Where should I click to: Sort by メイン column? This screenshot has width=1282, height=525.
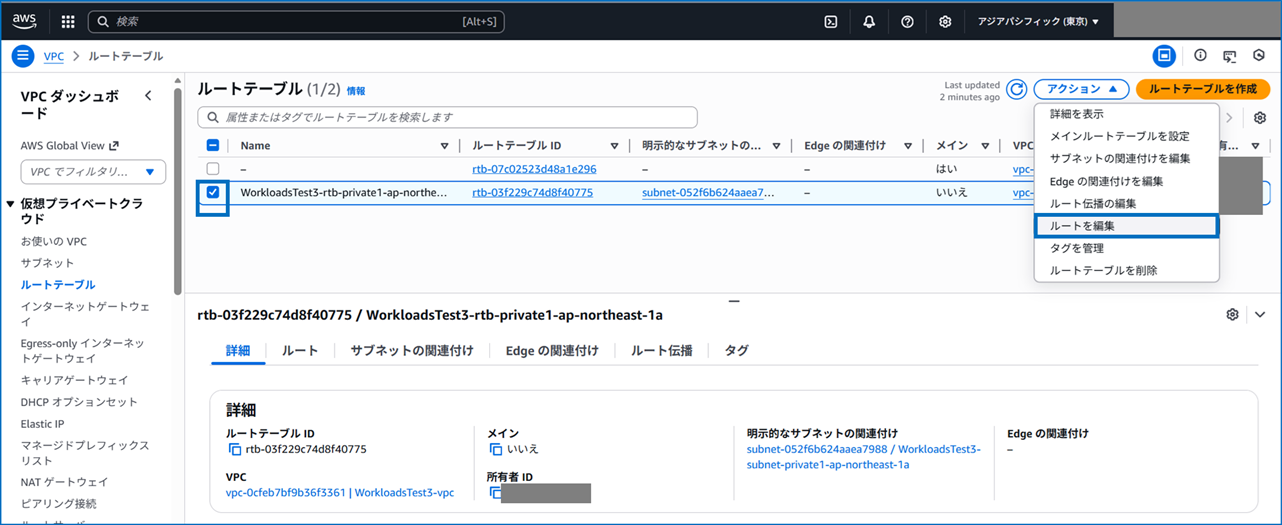(984, 146)
